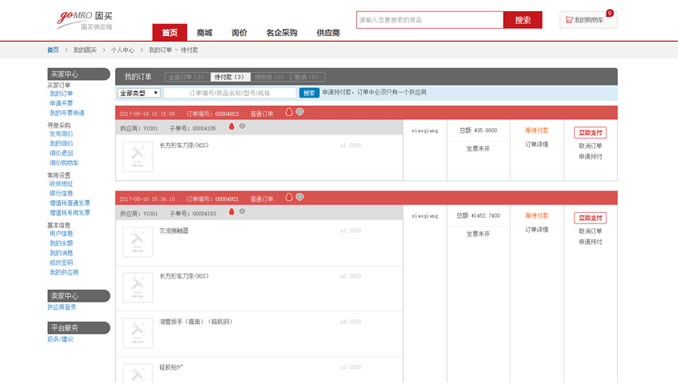Click the red QQ icon beside sub-order 00004183
The image size is (678, 383).
click(231, 212)
